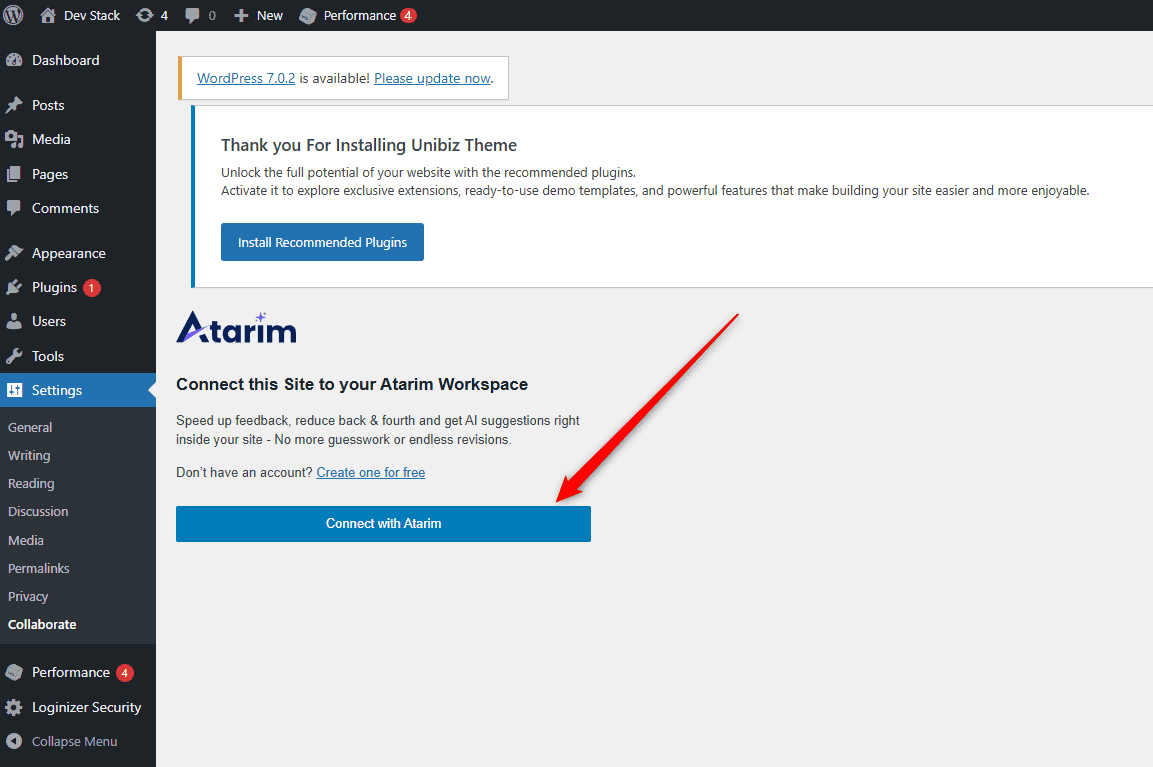Screen dimensions: 1153x767
Task: Click the Tools wrench icon
Action: coord(14,356)
